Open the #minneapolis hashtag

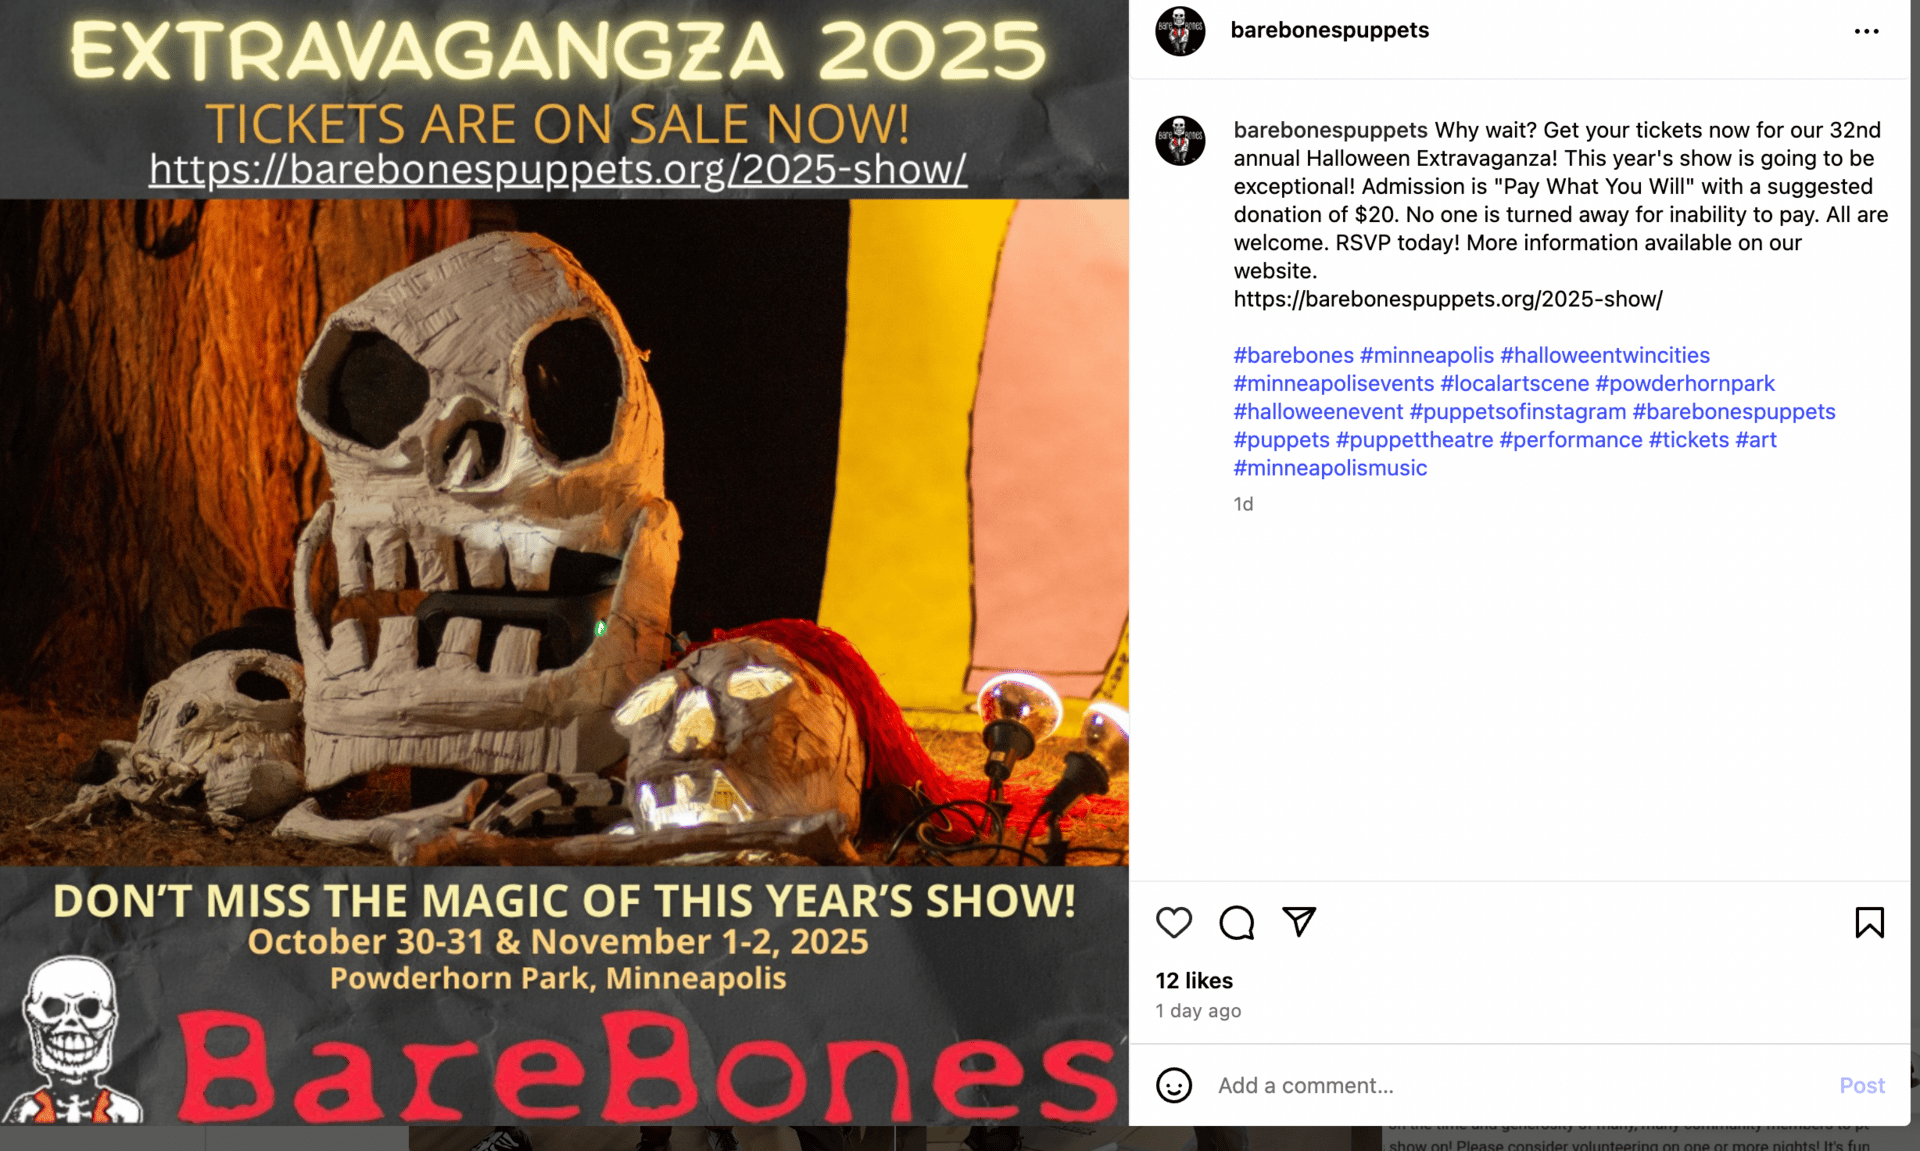click(x=1427, y=355)
